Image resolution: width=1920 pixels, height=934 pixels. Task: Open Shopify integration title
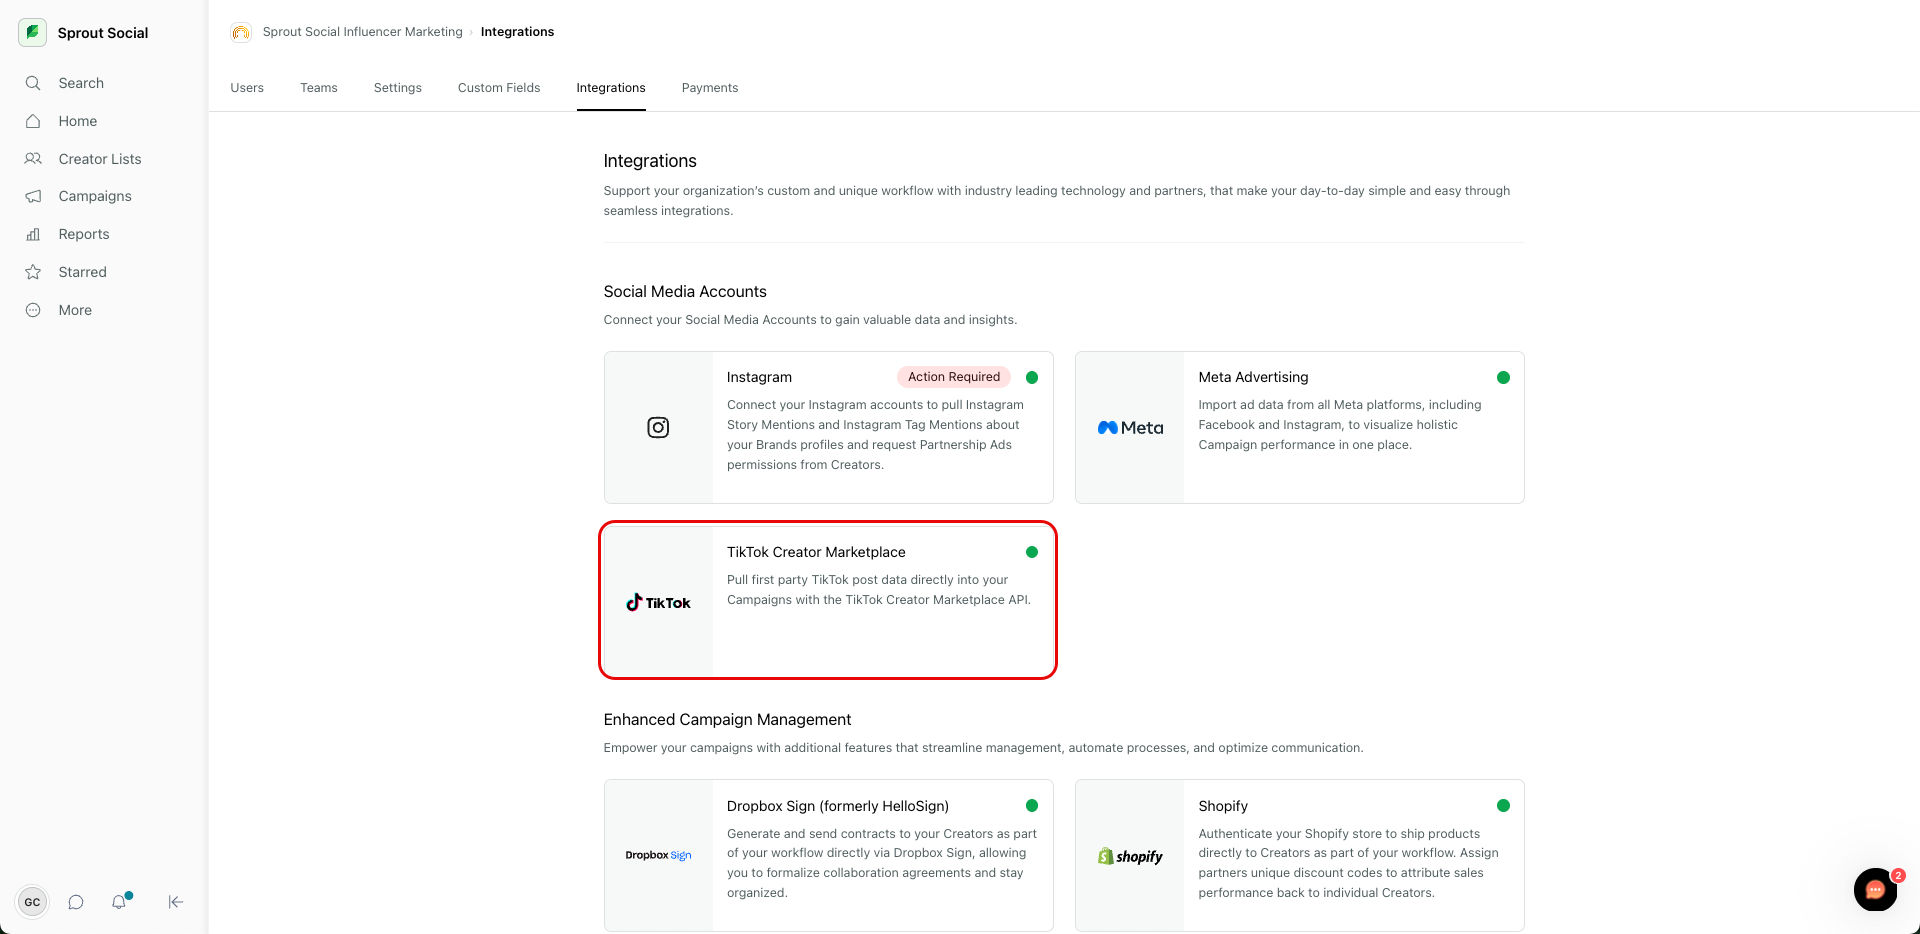pyautogui.click(x=1223, y=806)
